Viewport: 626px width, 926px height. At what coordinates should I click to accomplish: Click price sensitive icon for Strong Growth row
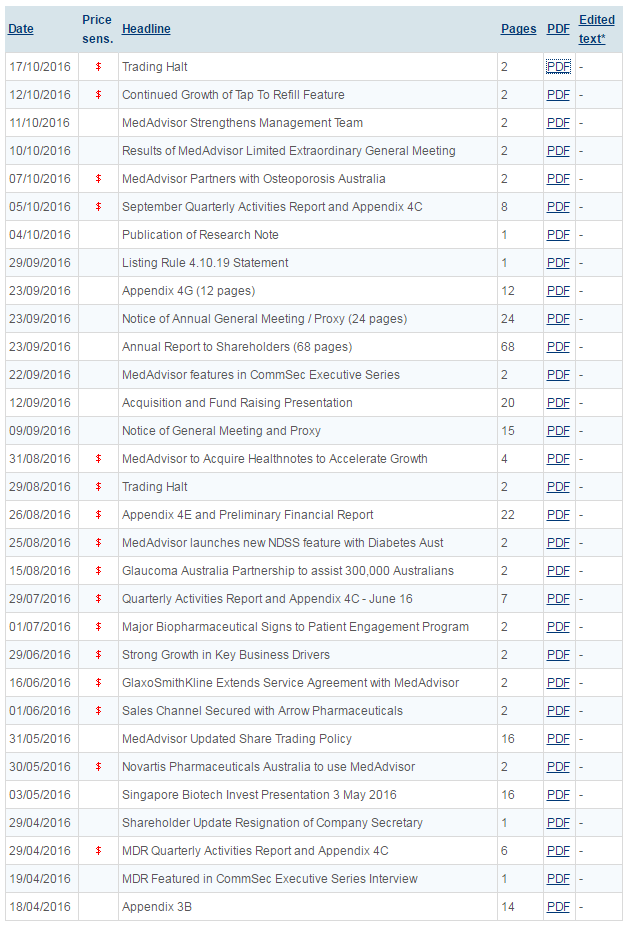coord(98,654)
